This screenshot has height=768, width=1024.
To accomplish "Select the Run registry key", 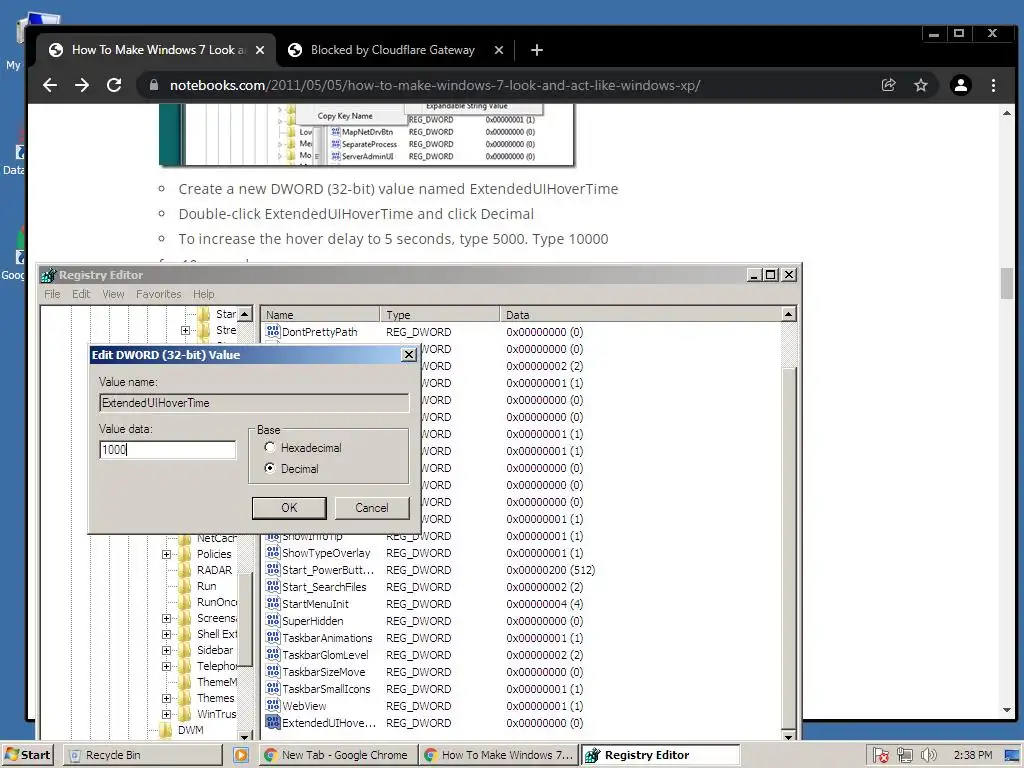I will pos(206,586).
